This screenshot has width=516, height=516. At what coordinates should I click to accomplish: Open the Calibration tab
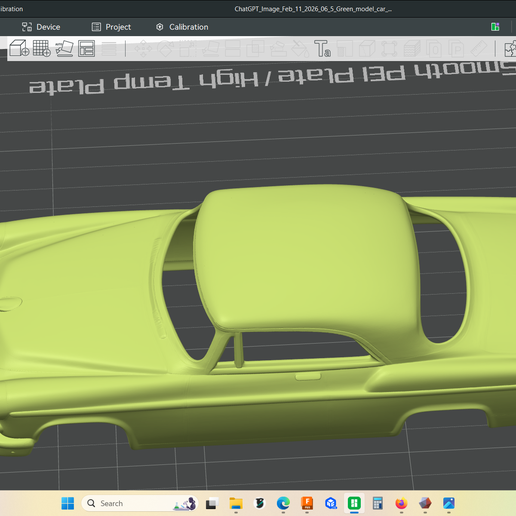tap(182, 27)
